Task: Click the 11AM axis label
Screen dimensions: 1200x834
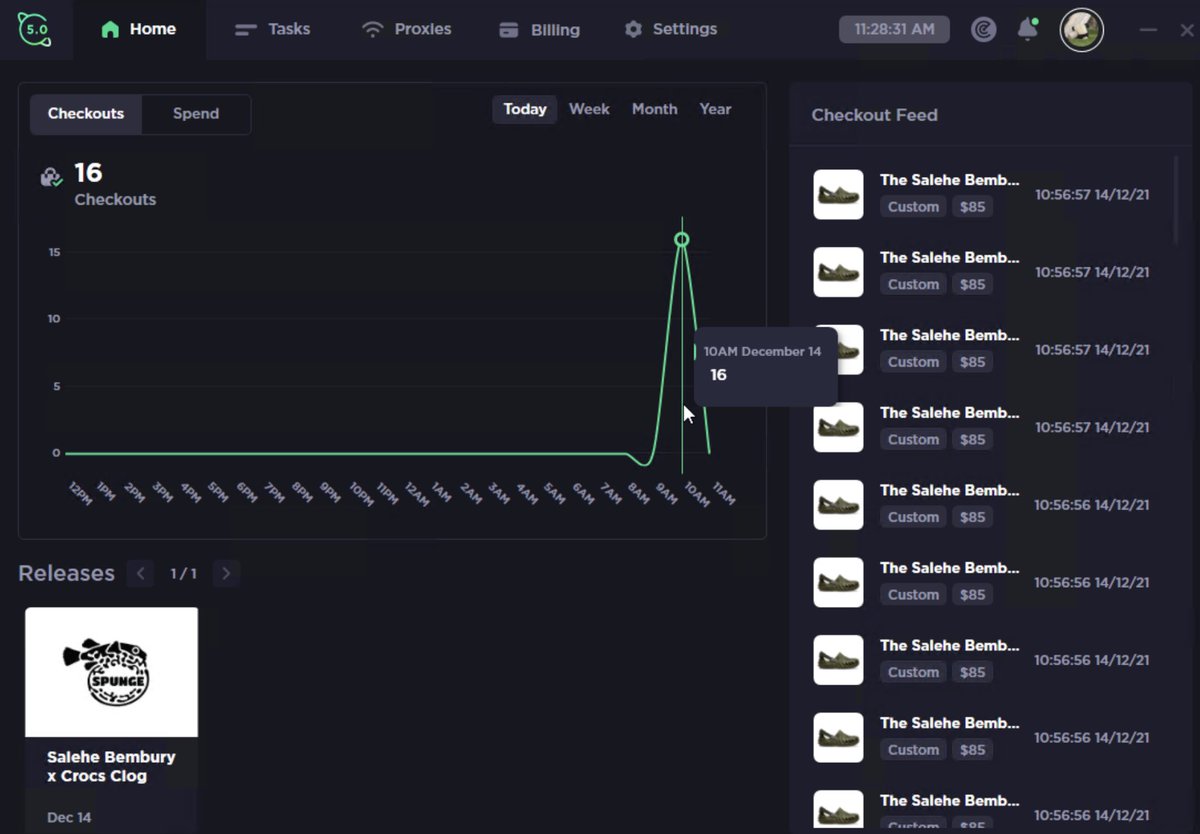Action: 723,493
